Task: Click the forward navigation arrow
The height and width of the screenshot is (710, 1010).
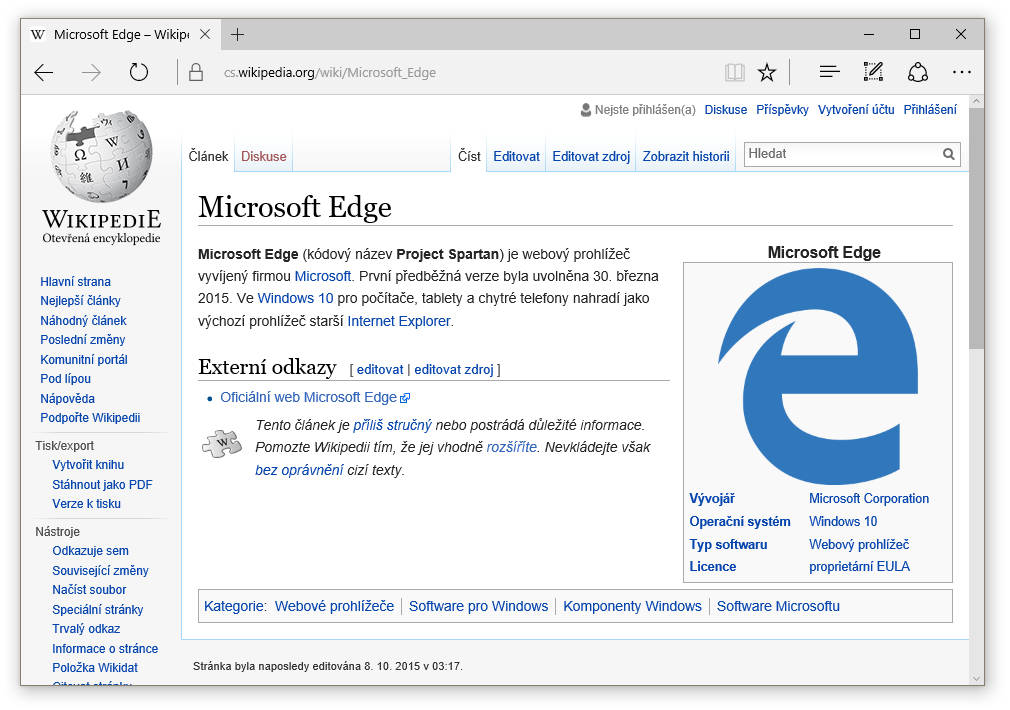Action: (x=91, y=72)
